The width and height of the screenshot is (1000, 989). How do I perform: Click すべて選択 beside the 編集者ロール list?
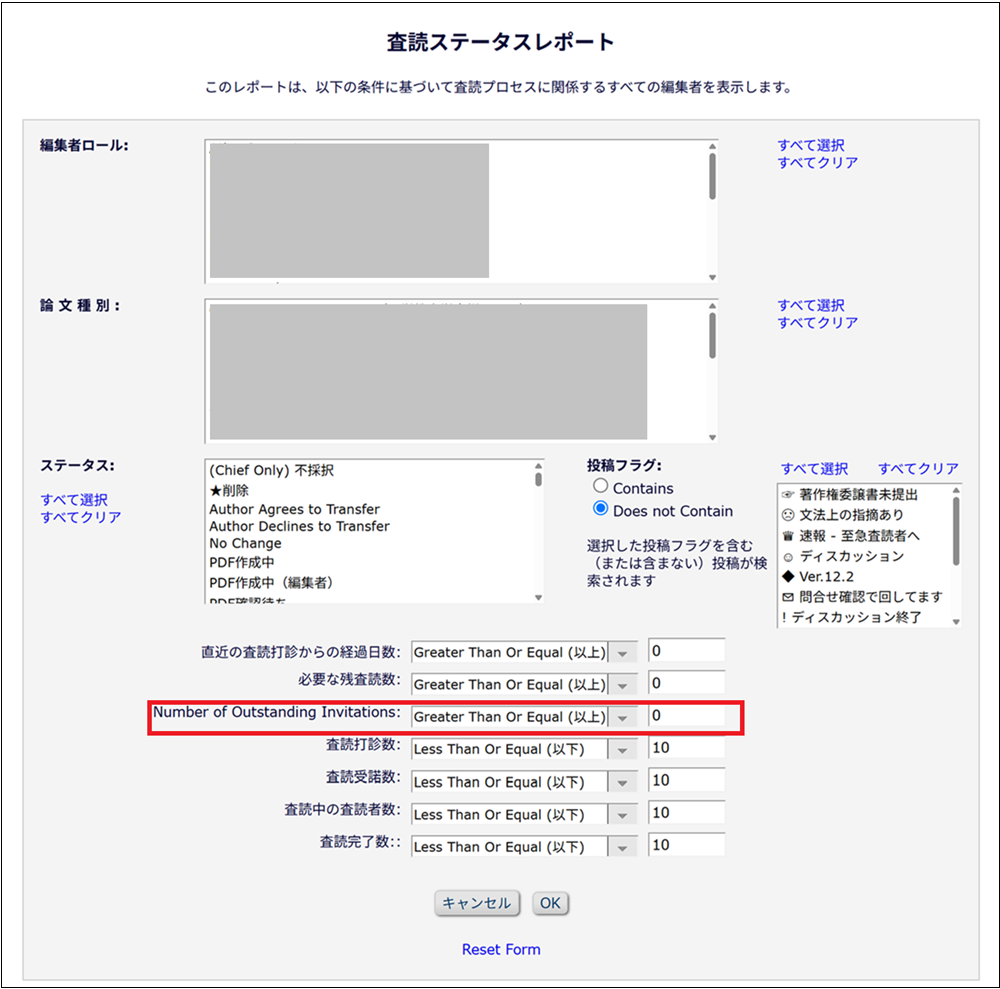(811, 145)
